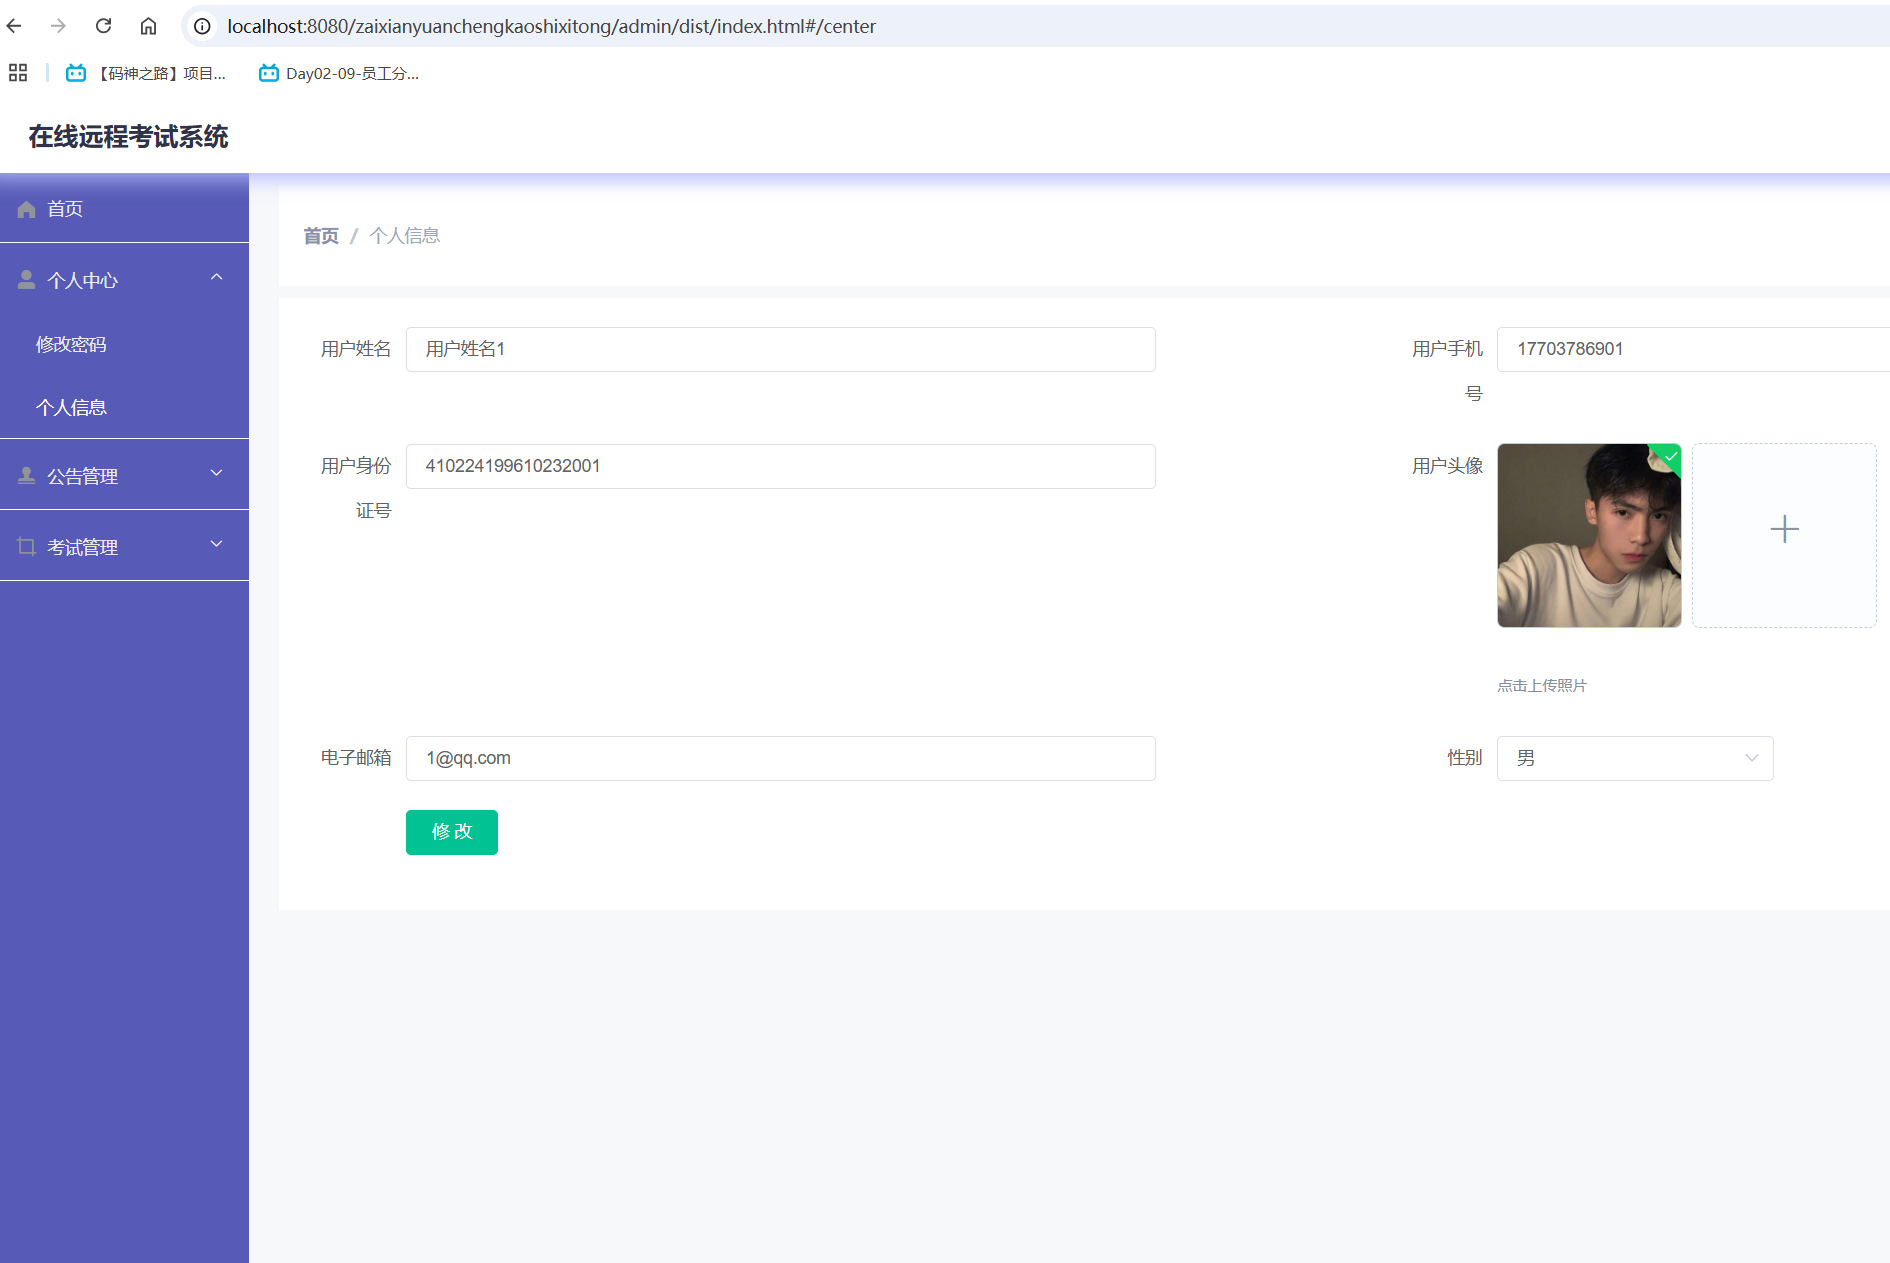Click the browser back arrow
The width and height of the screenshot is (1890, 1263).
pos(14,26)
